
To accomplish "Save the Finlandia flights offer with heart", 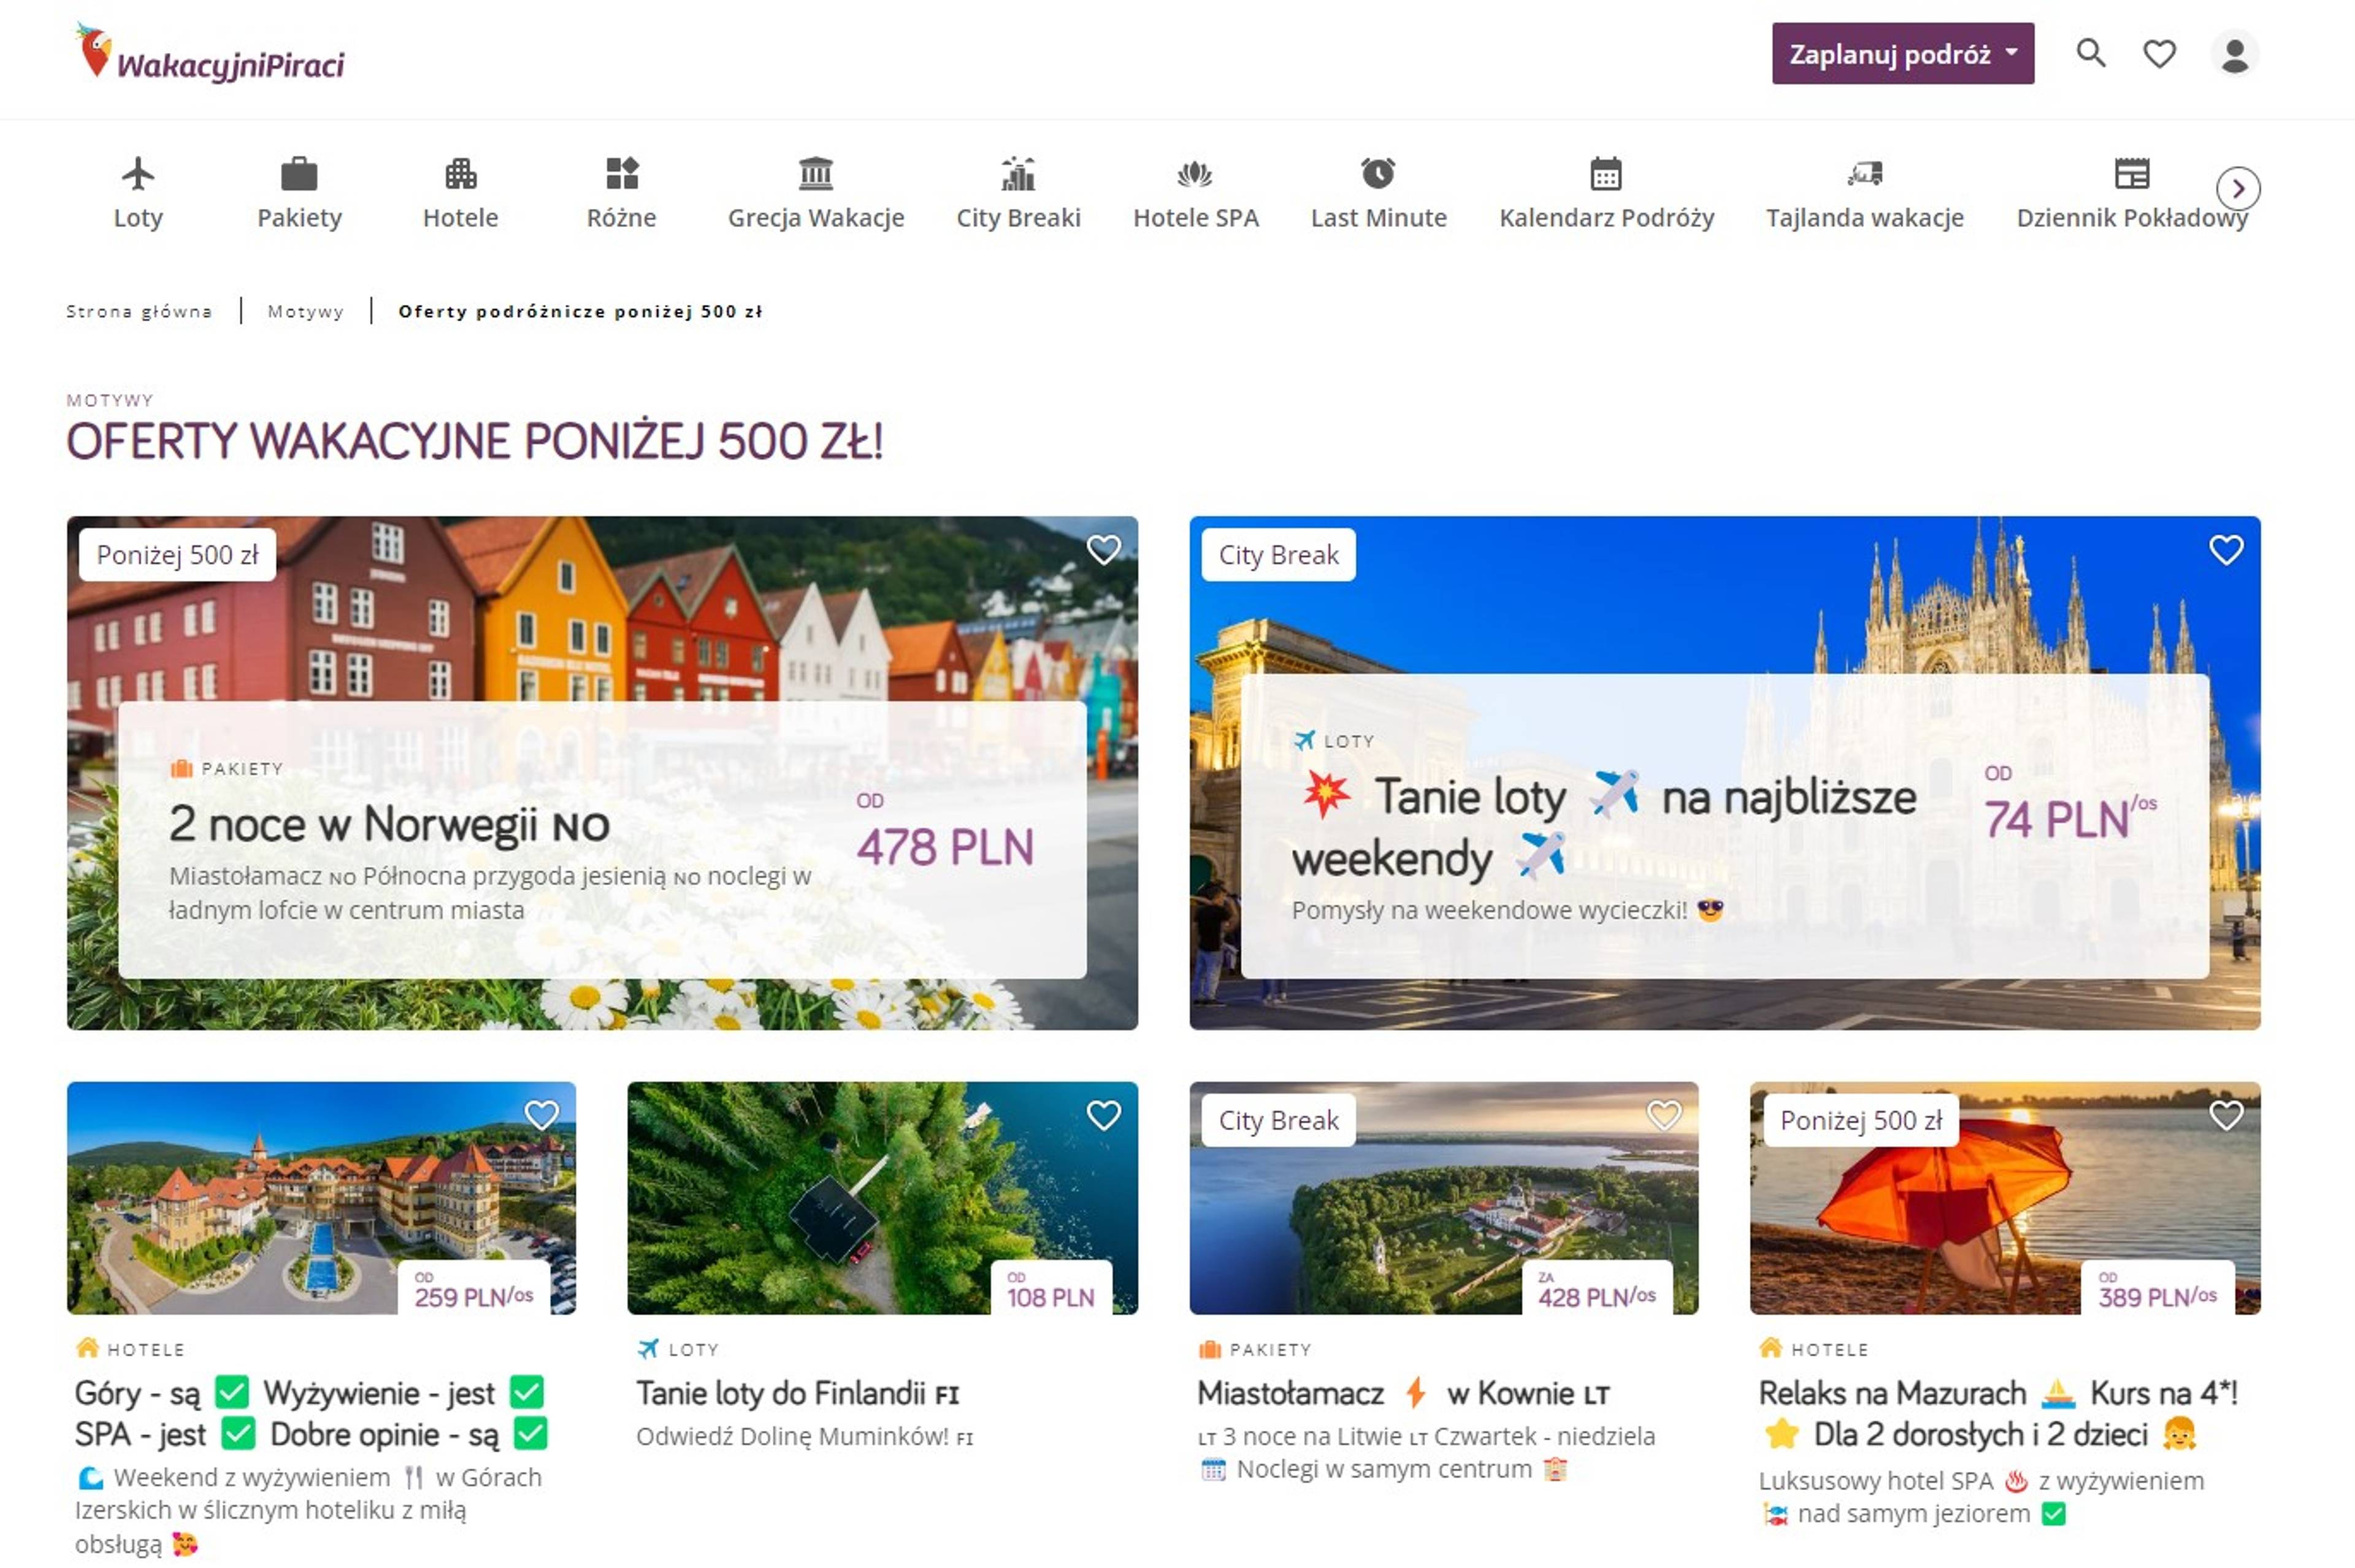I will point(1103,1115).
